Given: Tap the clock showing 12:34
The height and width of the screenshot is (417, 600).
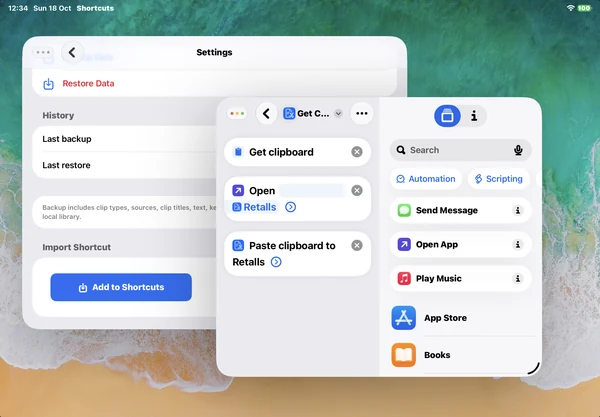Looking at the screenshot, I should click(x=18, y=8).
